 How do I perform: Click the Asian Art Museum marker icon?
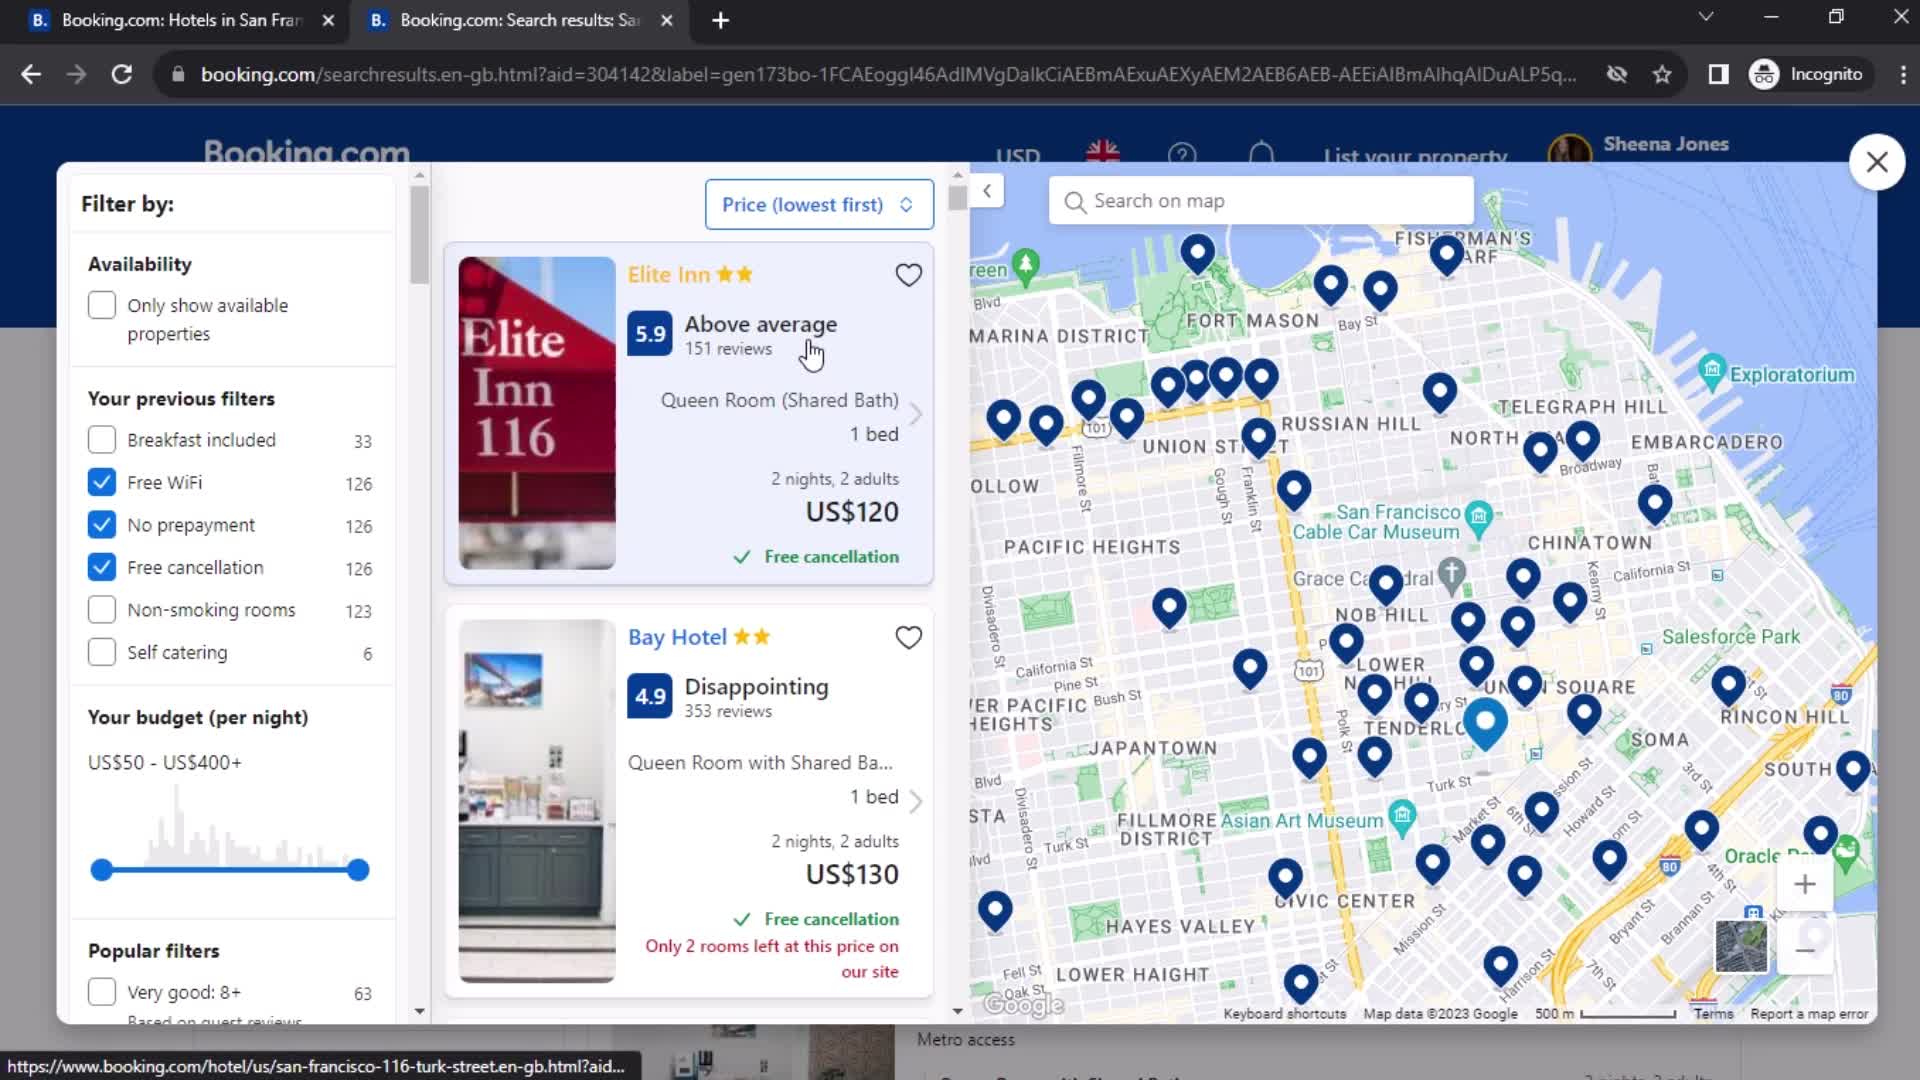pyautogui.click(x=1402, y=816)
